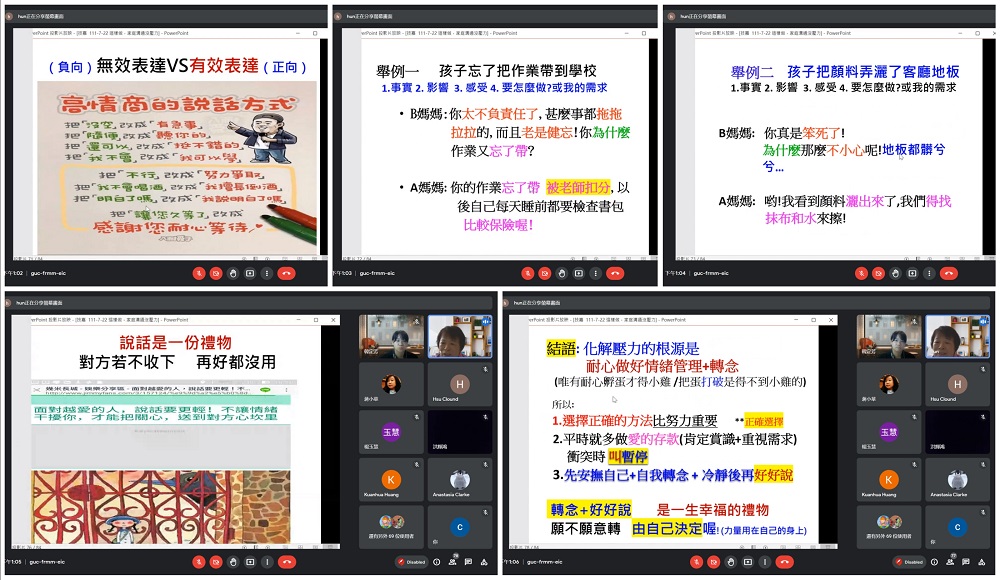The image size is (1000, 580).
Task: Click the Disabled button in the 1:06 panel
Action: [x=909, y=562]
